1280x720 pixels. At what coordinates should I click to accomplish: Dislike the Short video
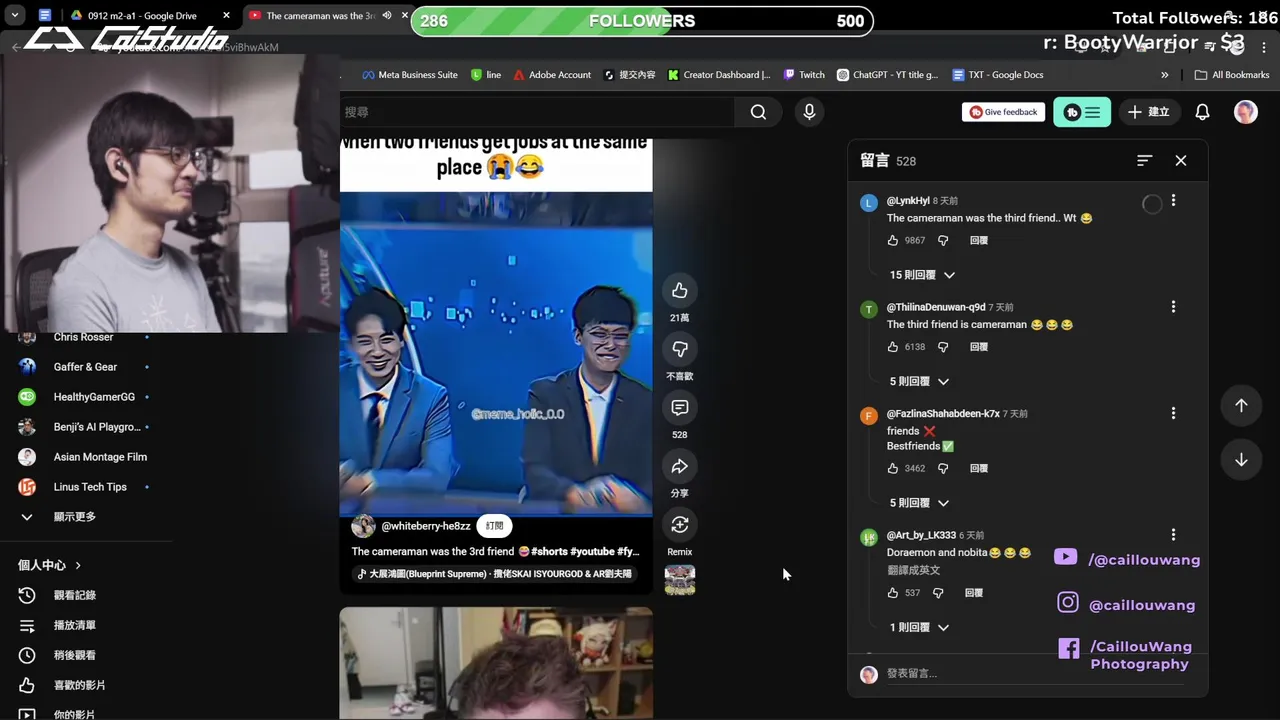point(680,349)
